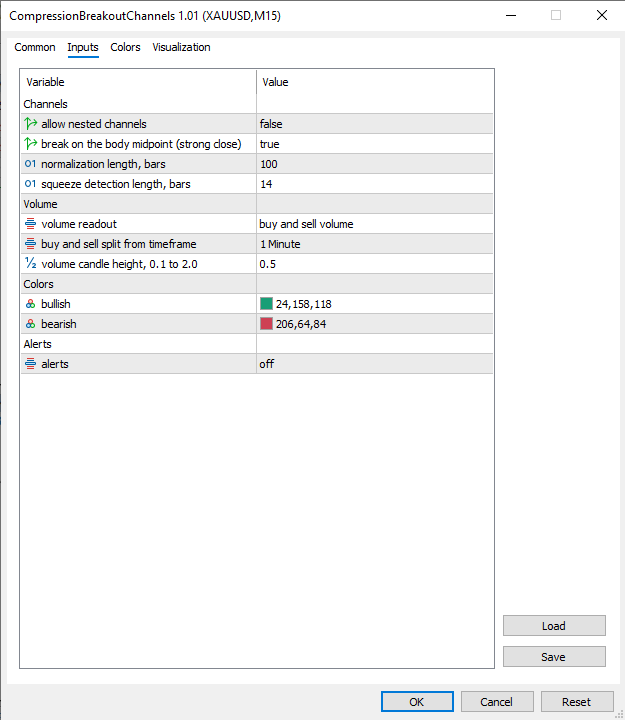Screen dimensions: 625x720
Task: Select the bullish value text 24,158,118
Action: 304,304
